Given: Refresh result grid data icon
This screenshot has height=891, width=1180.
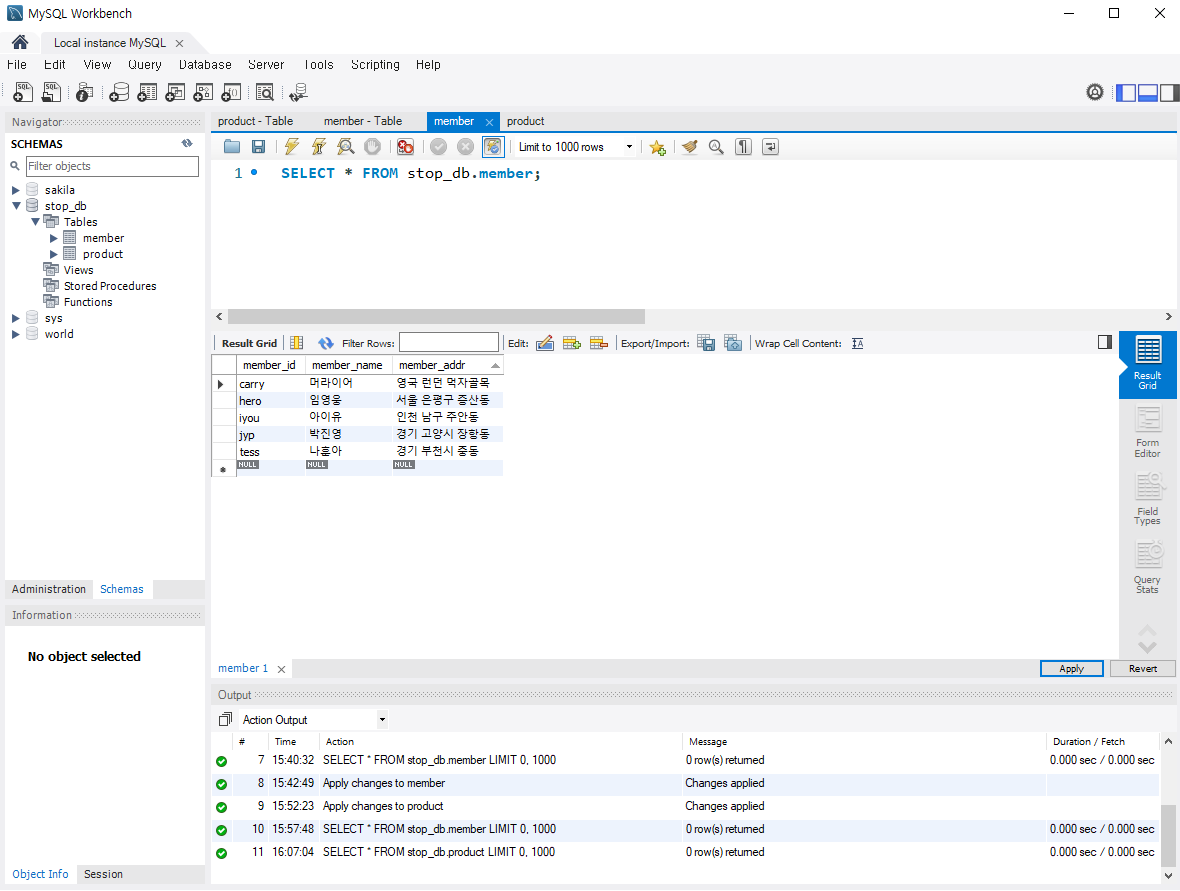Looking at the screenshot, I should click(325, 343).
